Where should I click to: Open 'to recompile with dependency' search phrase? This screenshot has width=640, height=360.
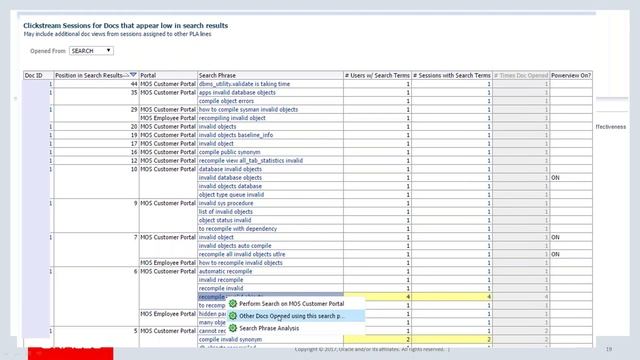[238, 229]
